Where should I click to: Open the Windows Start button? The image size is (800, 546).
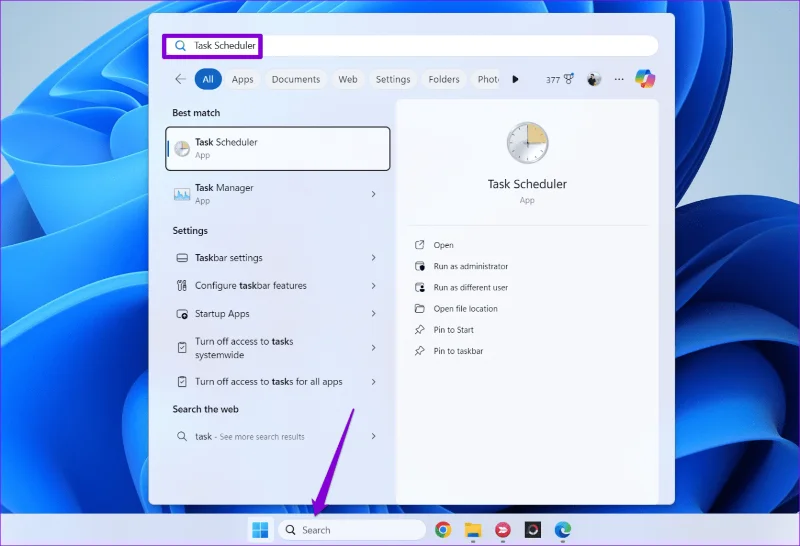(260, 530)
